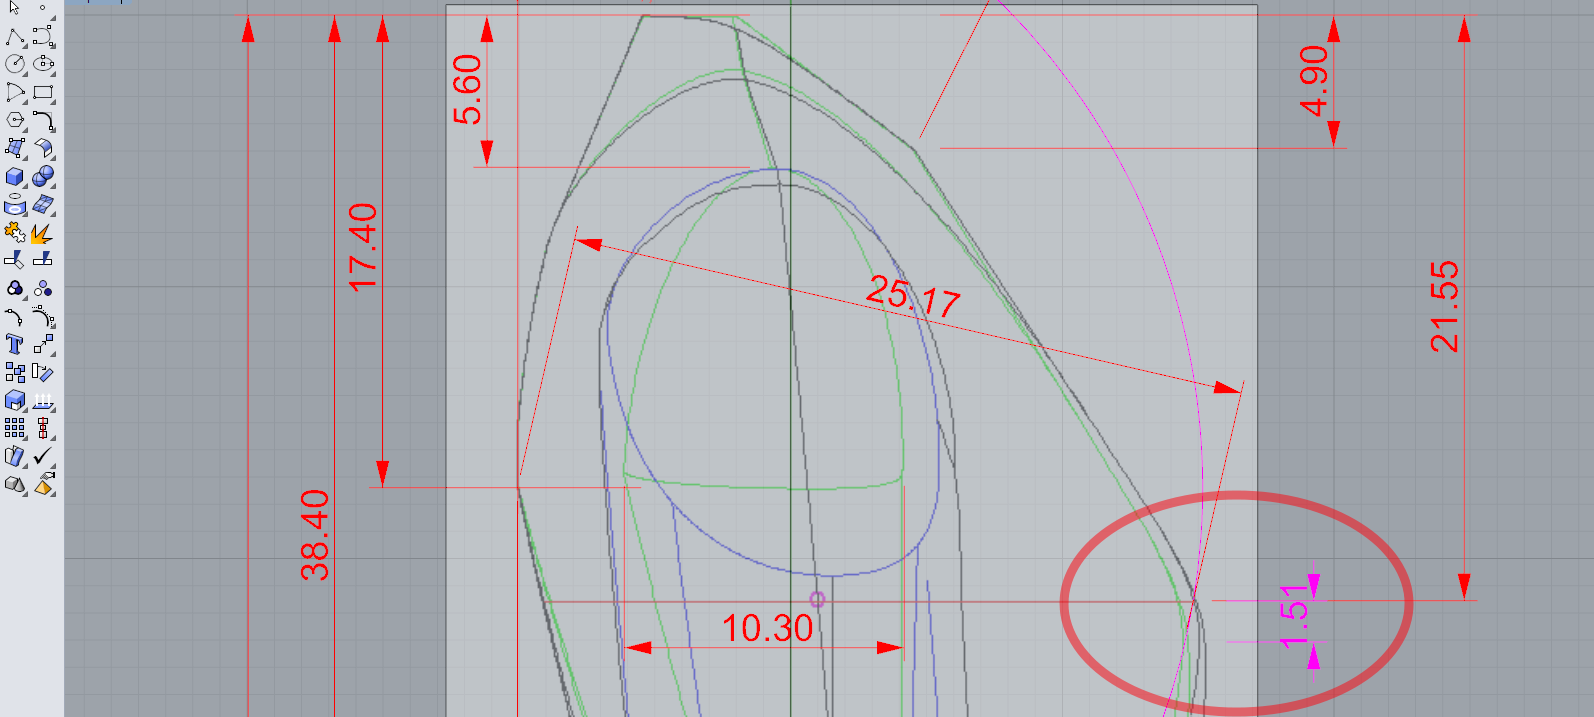Open the Analyze direction tool
Image resolution: width=1594 pixels, height=717 pixels.
[15, 457]
